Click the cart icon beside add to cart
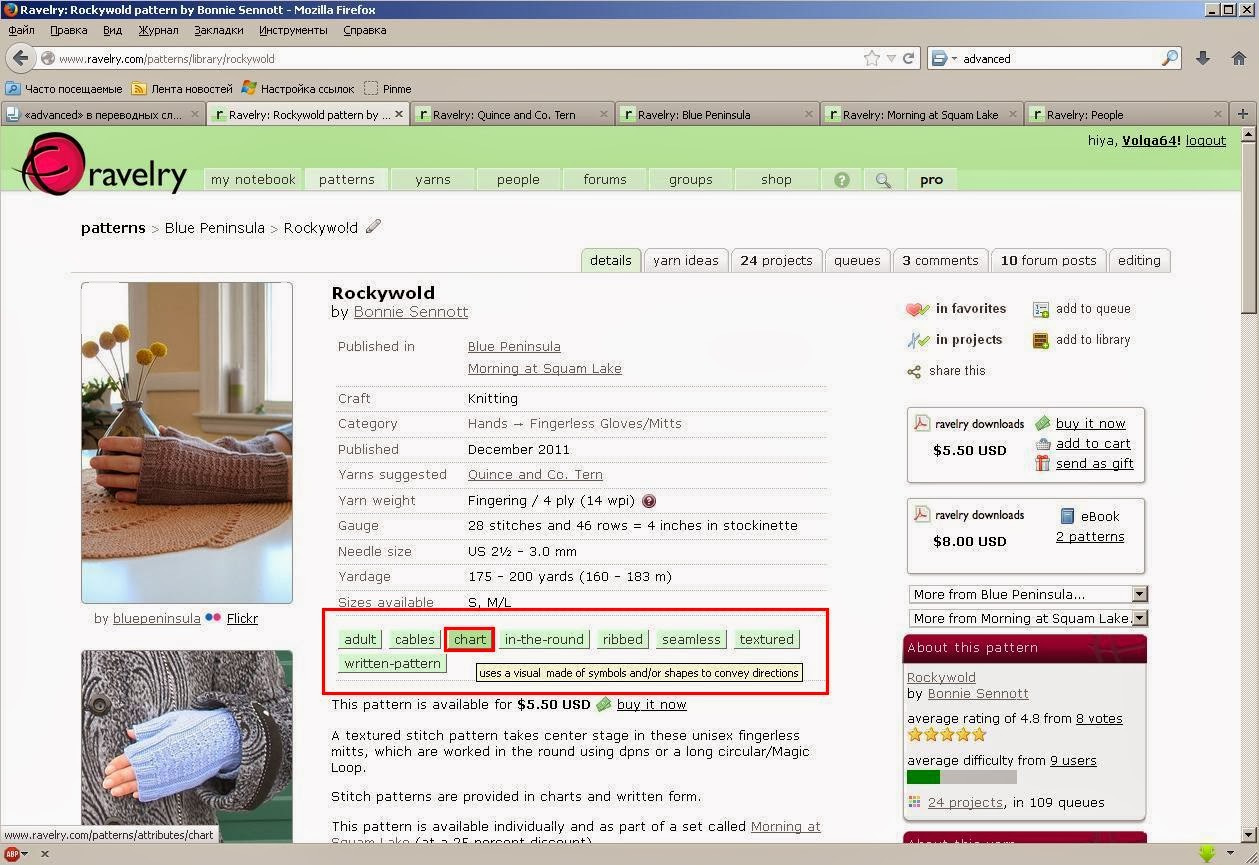Image resolution: width=1259 pixels, height=865 pixels. [1043, 444]
